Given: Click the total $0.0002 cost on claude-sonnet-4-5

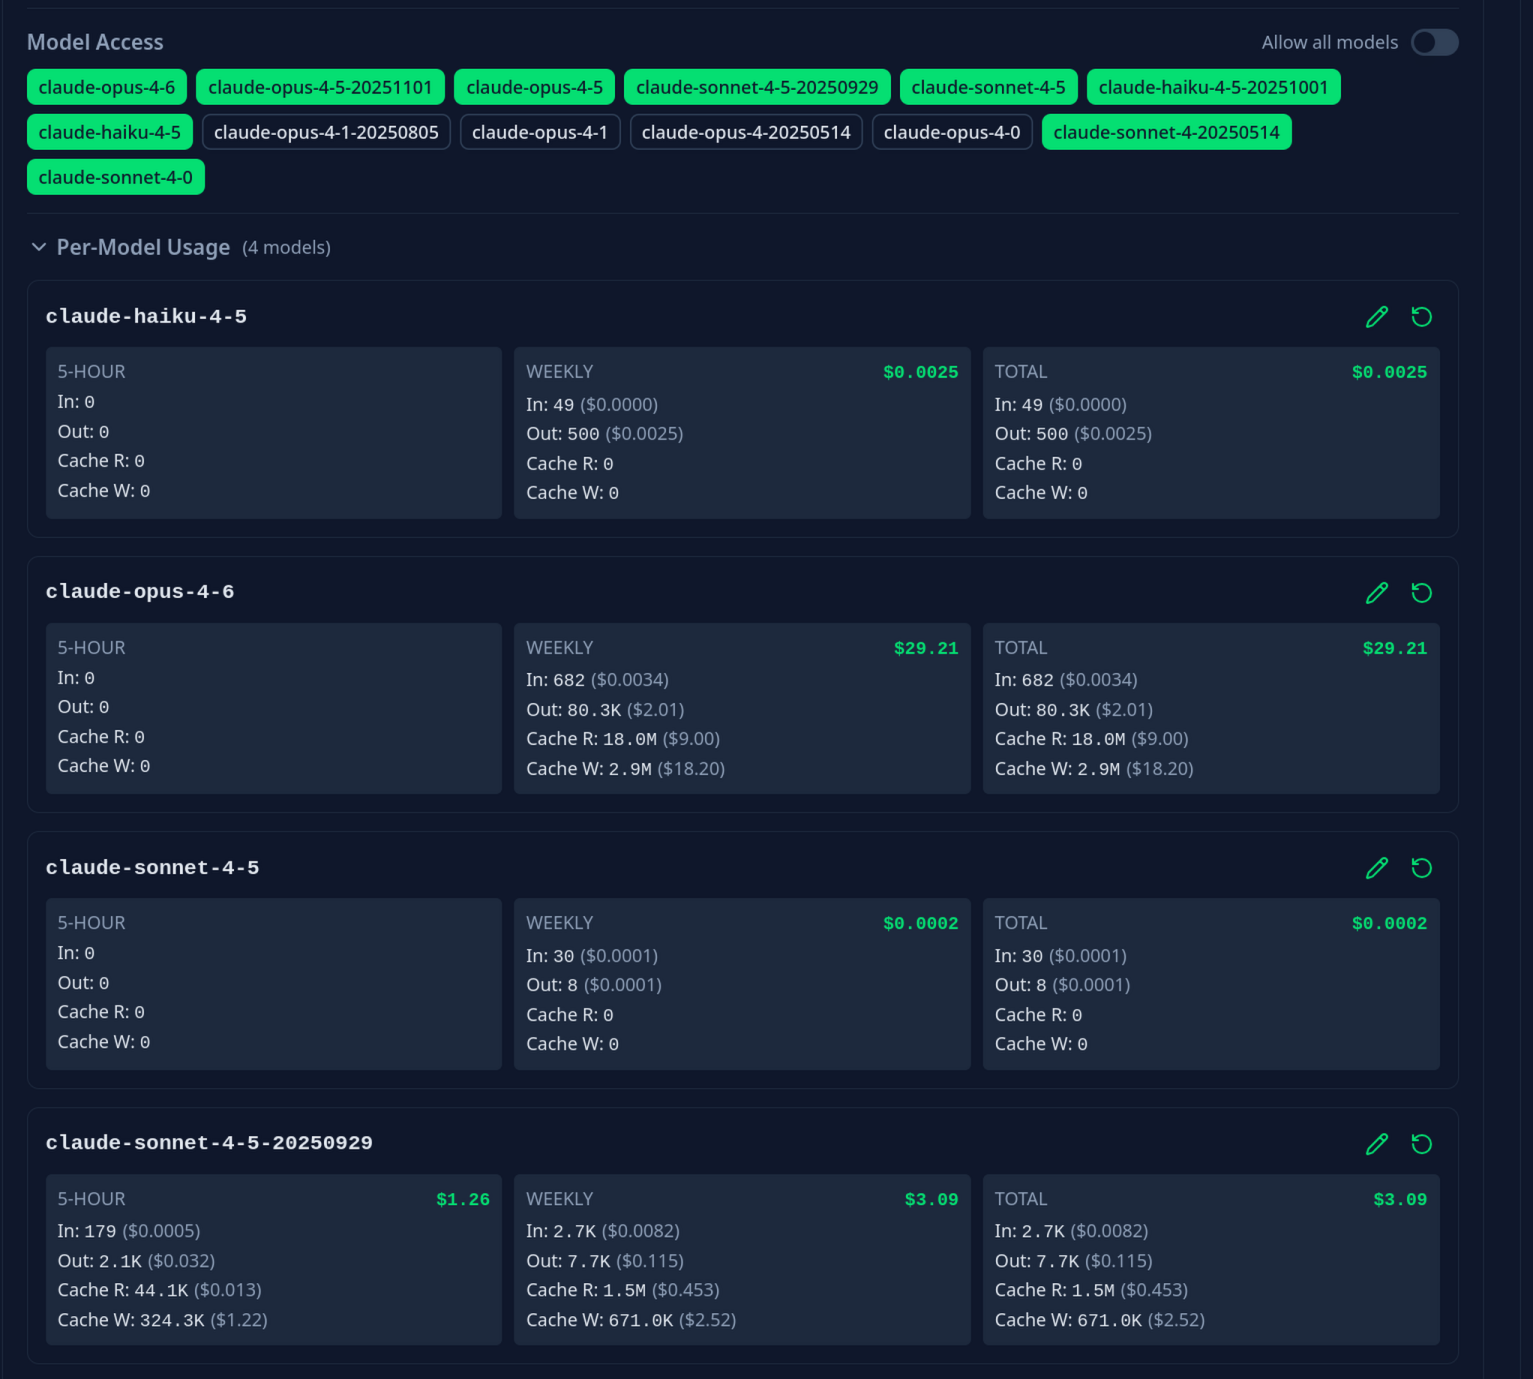Looking at the screenshot, I should pyautogui.click(x=1389, y=923).
